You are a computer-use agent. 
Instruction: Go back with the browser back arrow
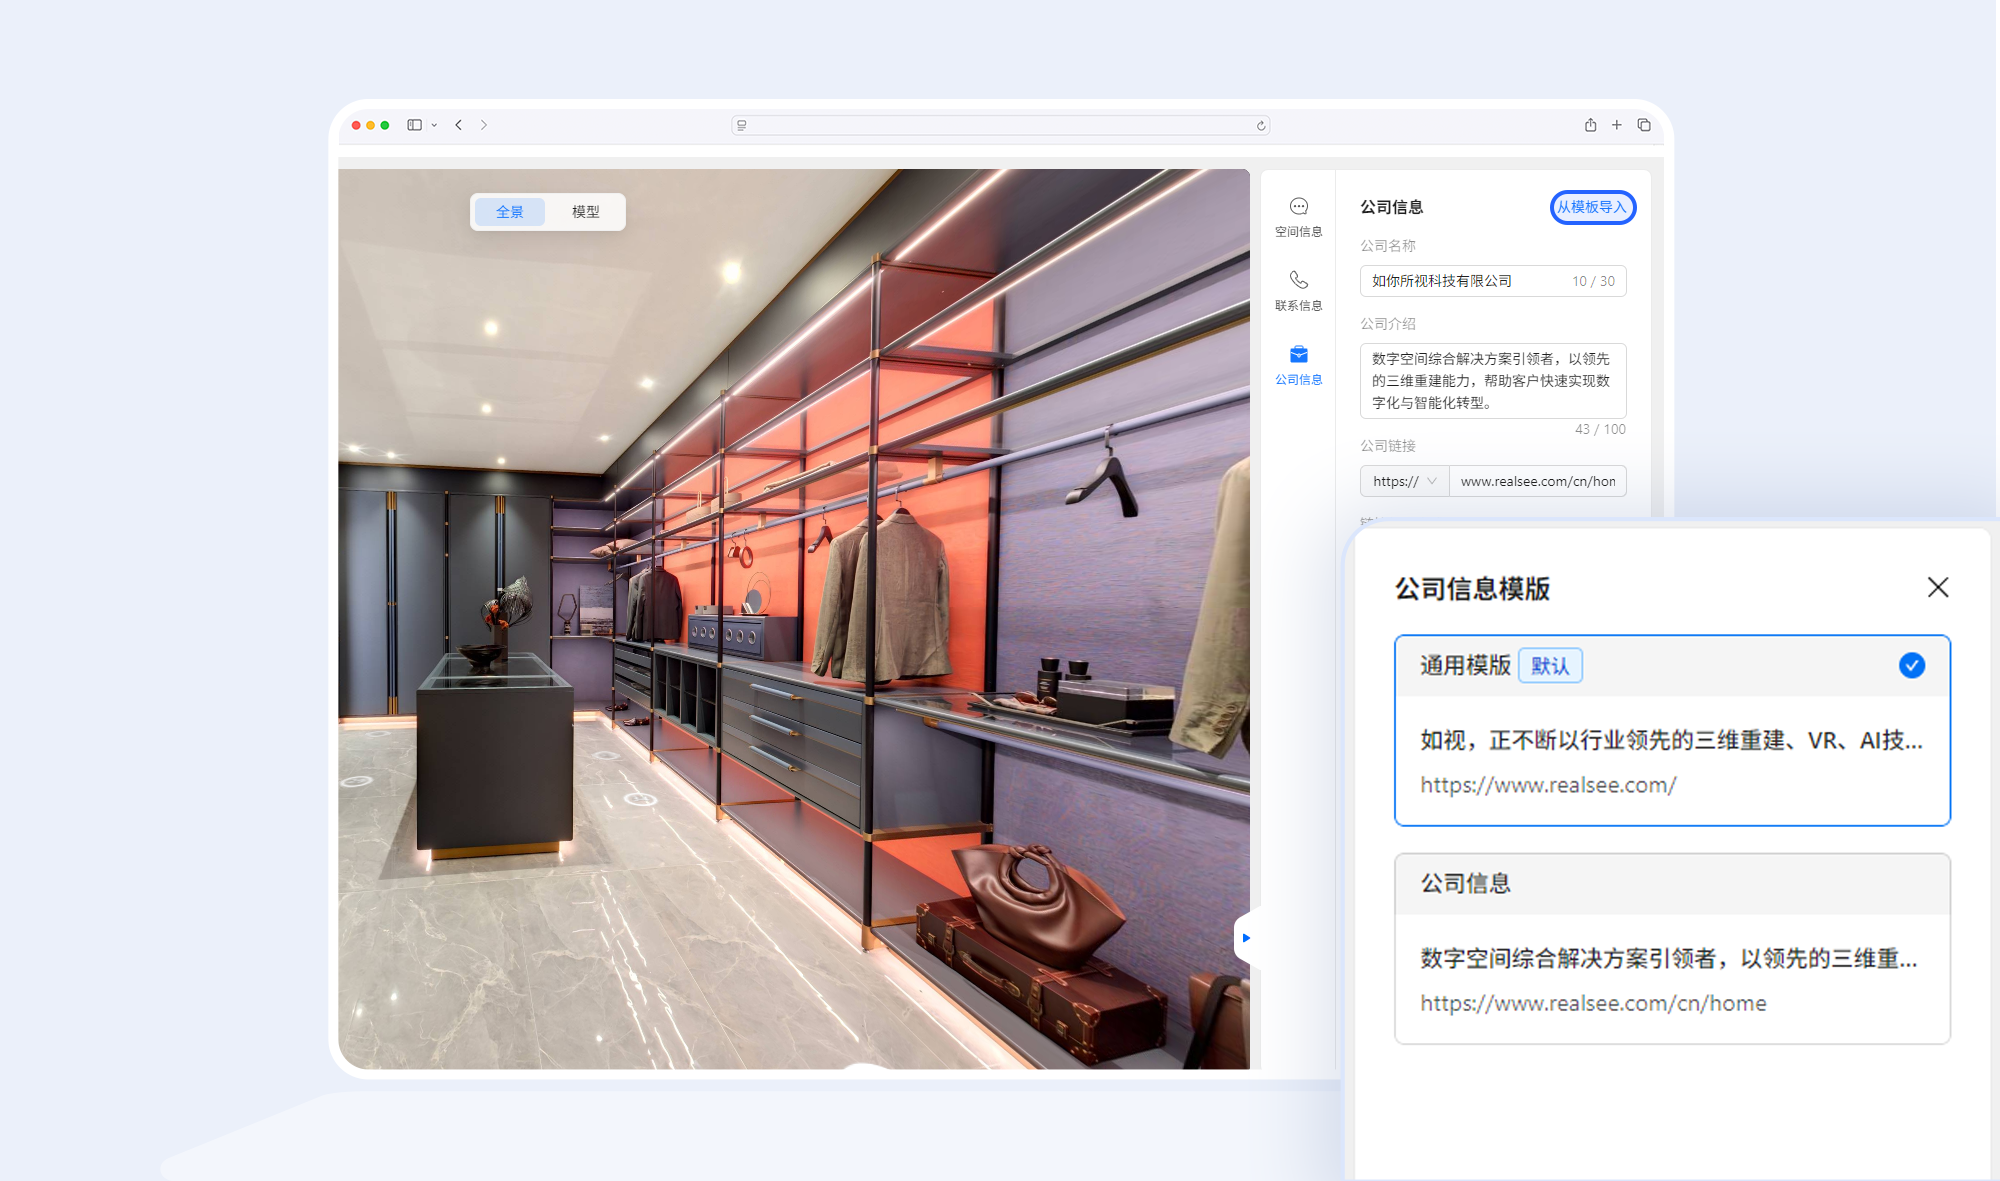pyautogui.click(x=458, y=125)
